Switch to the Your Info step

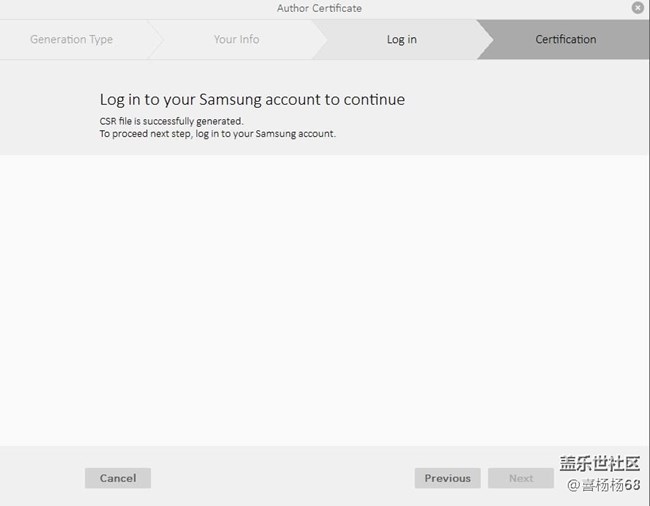click(x=236, y=40)
